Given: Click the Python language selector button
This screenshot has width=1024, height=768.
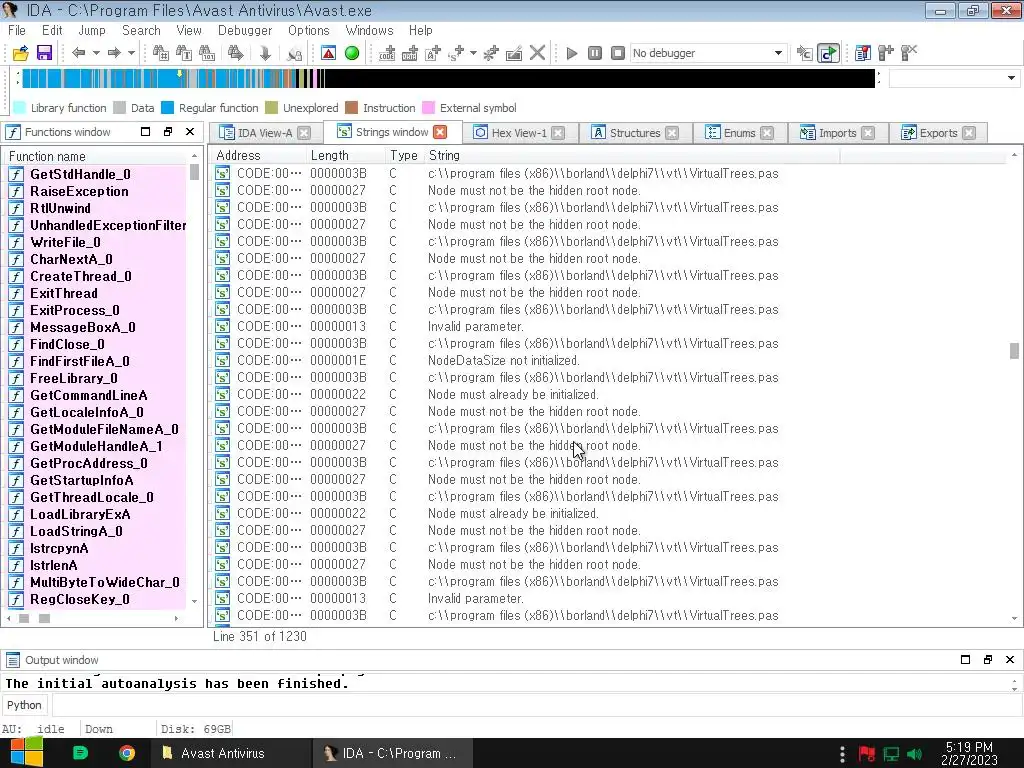Looking at the screenshot, I should point(24,705).
